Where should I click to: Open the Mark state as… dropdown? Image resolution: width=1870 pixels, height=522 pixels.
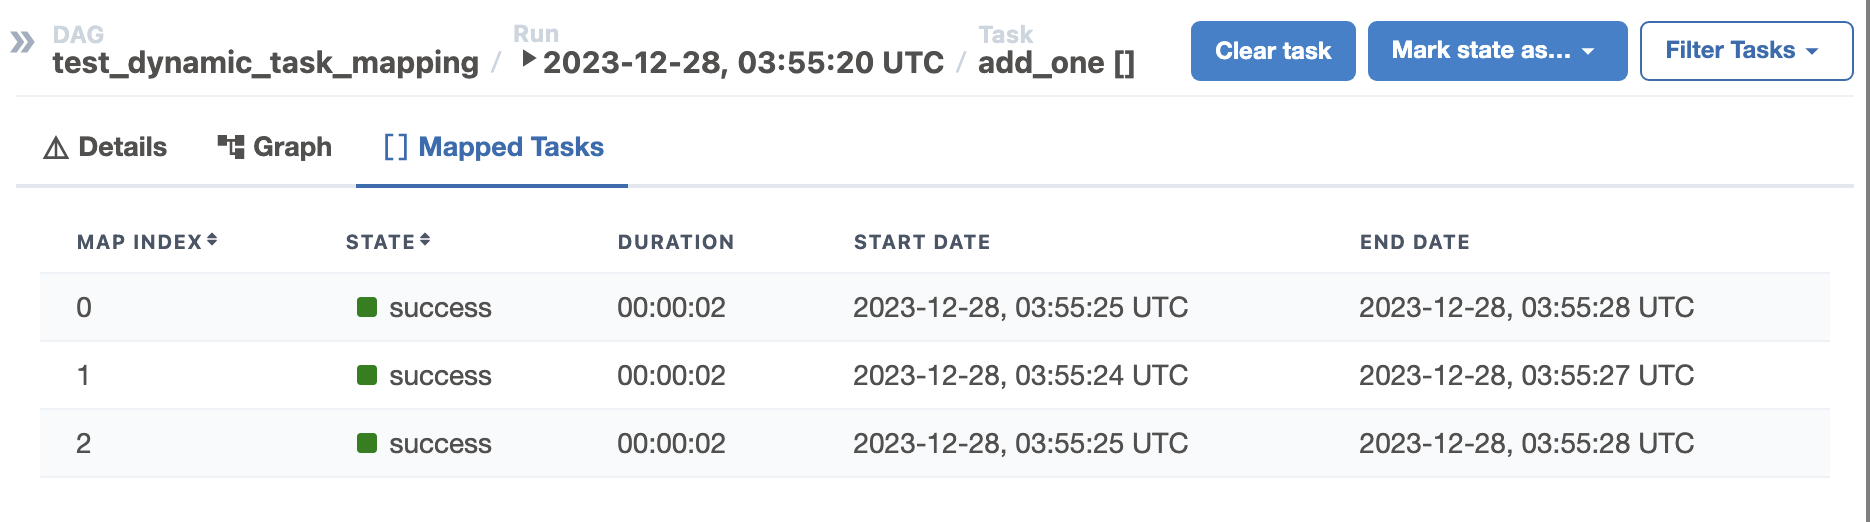pyautogui.click(x=1497, y=51)
